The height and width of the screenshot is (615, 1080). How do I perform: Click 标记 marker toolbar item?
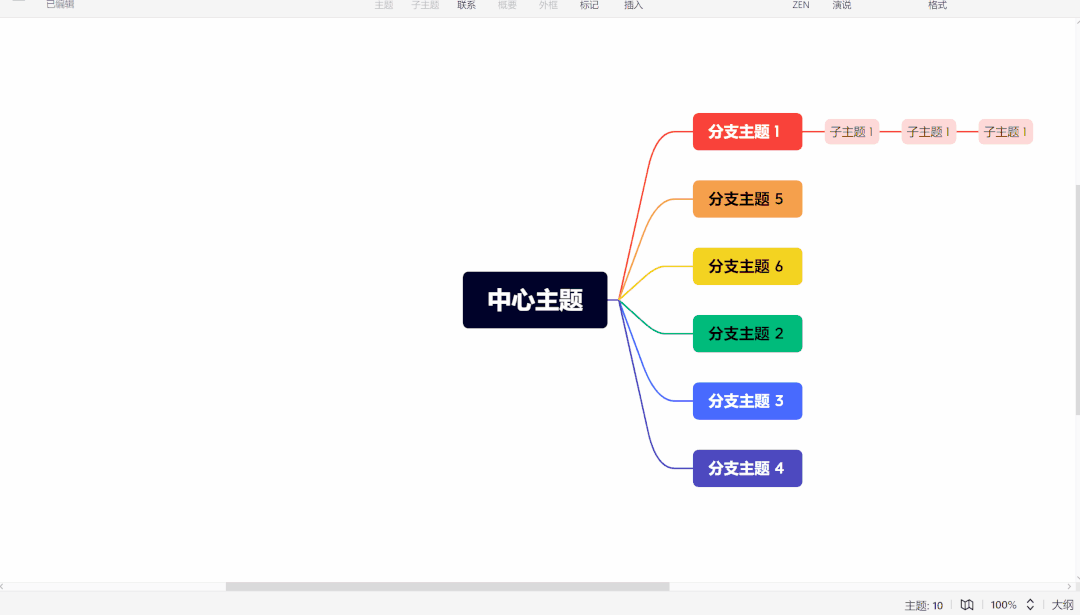[589, 6]
